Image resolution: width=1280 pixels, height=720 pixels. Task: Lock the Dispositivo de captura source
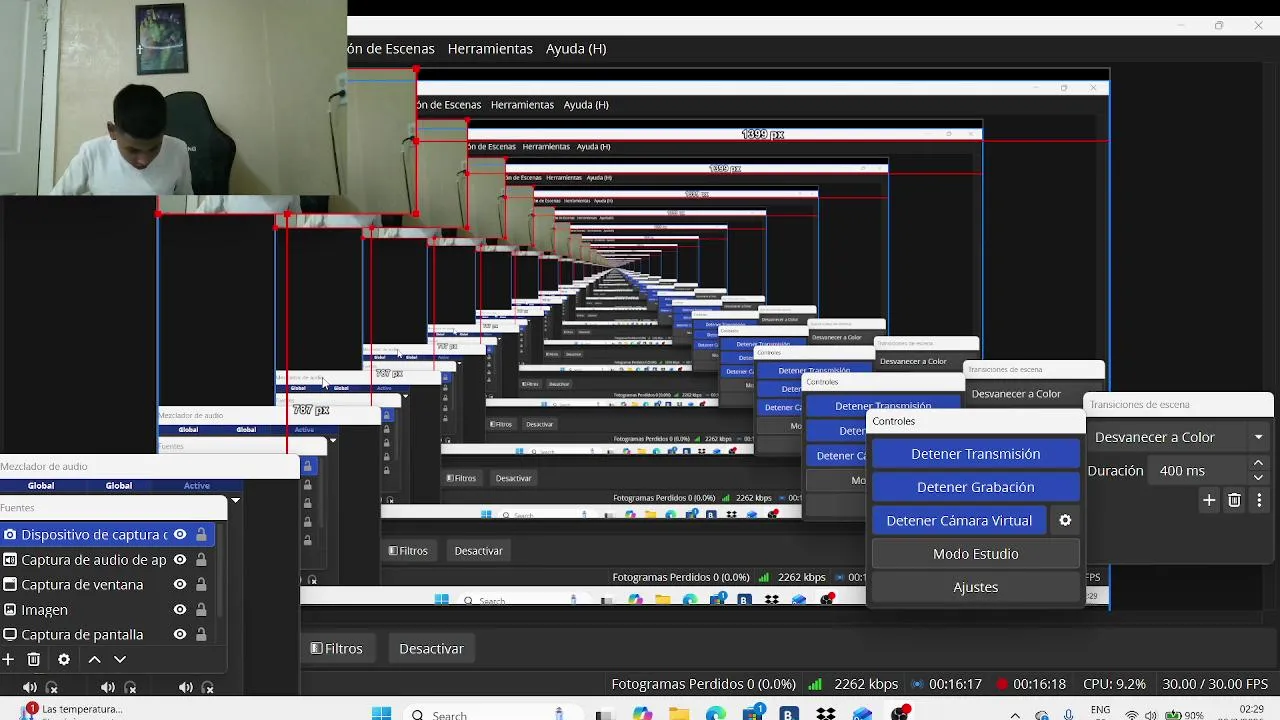pyautogui.click(x=201, y=535)
